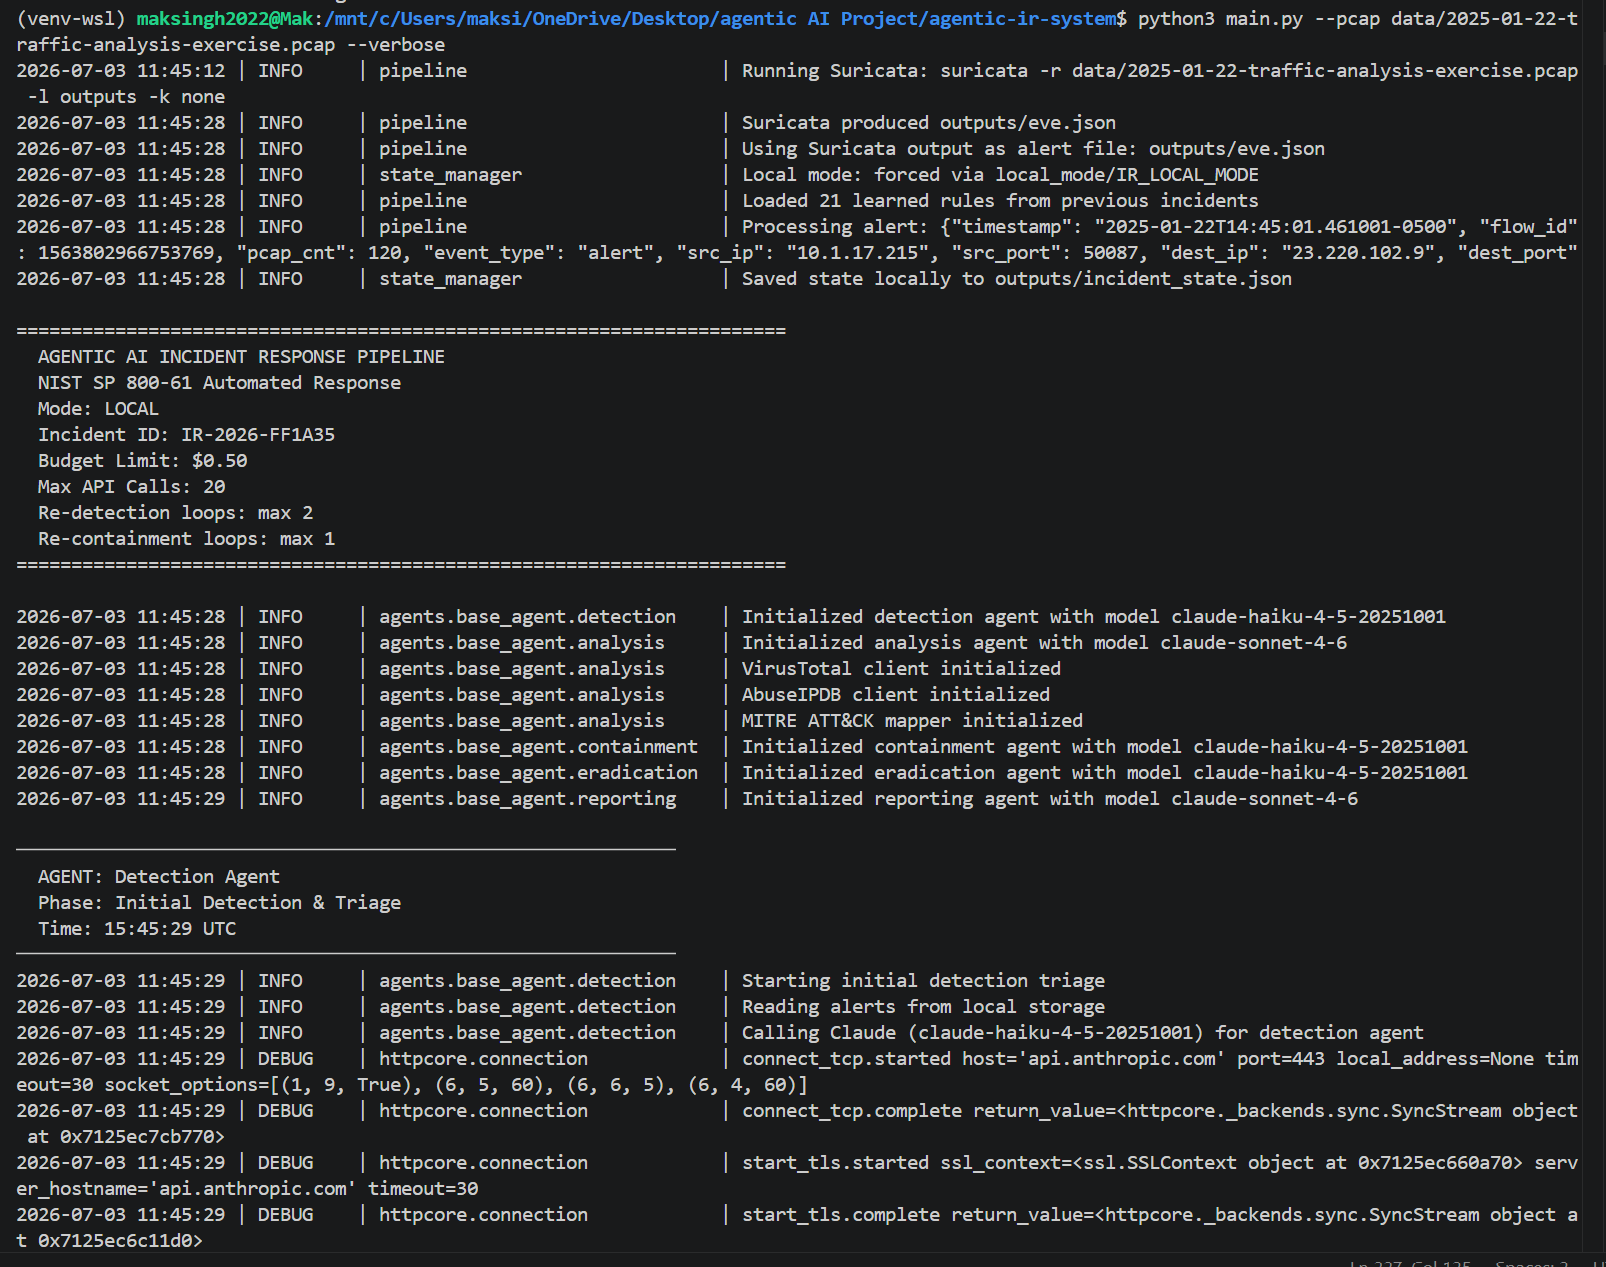Click 'Initialized detection agent with model' message
The image size is (1606, 1267).
[1094, 617]
